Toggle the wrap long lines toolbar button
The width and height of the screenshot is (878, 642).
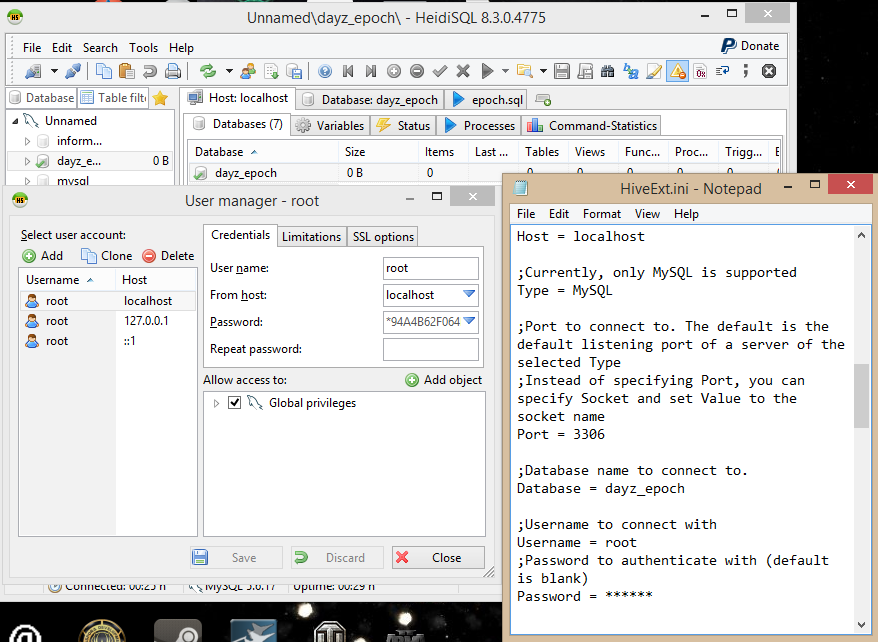[x=722, y=71]
